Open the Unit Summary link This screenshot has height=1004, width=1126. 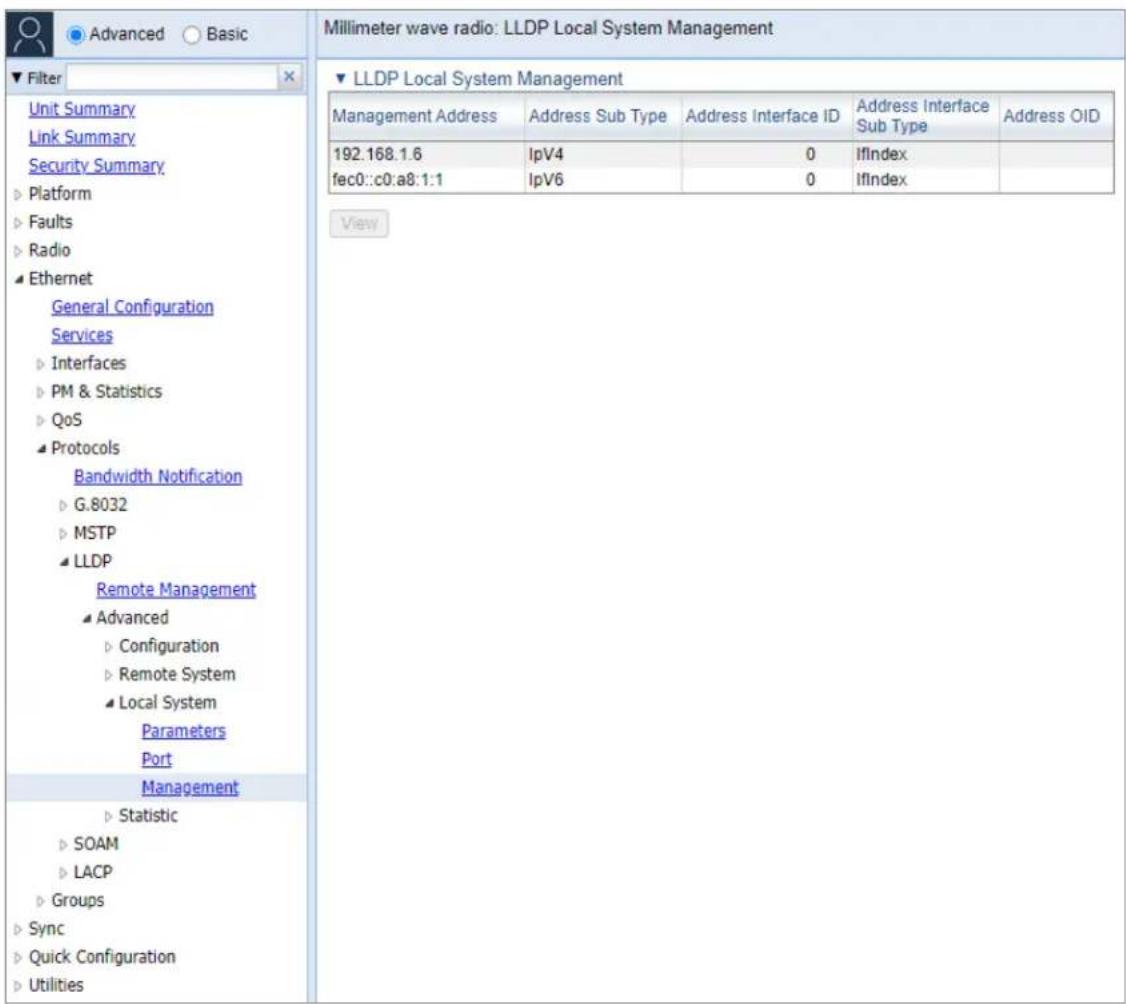tap(82, 109)
